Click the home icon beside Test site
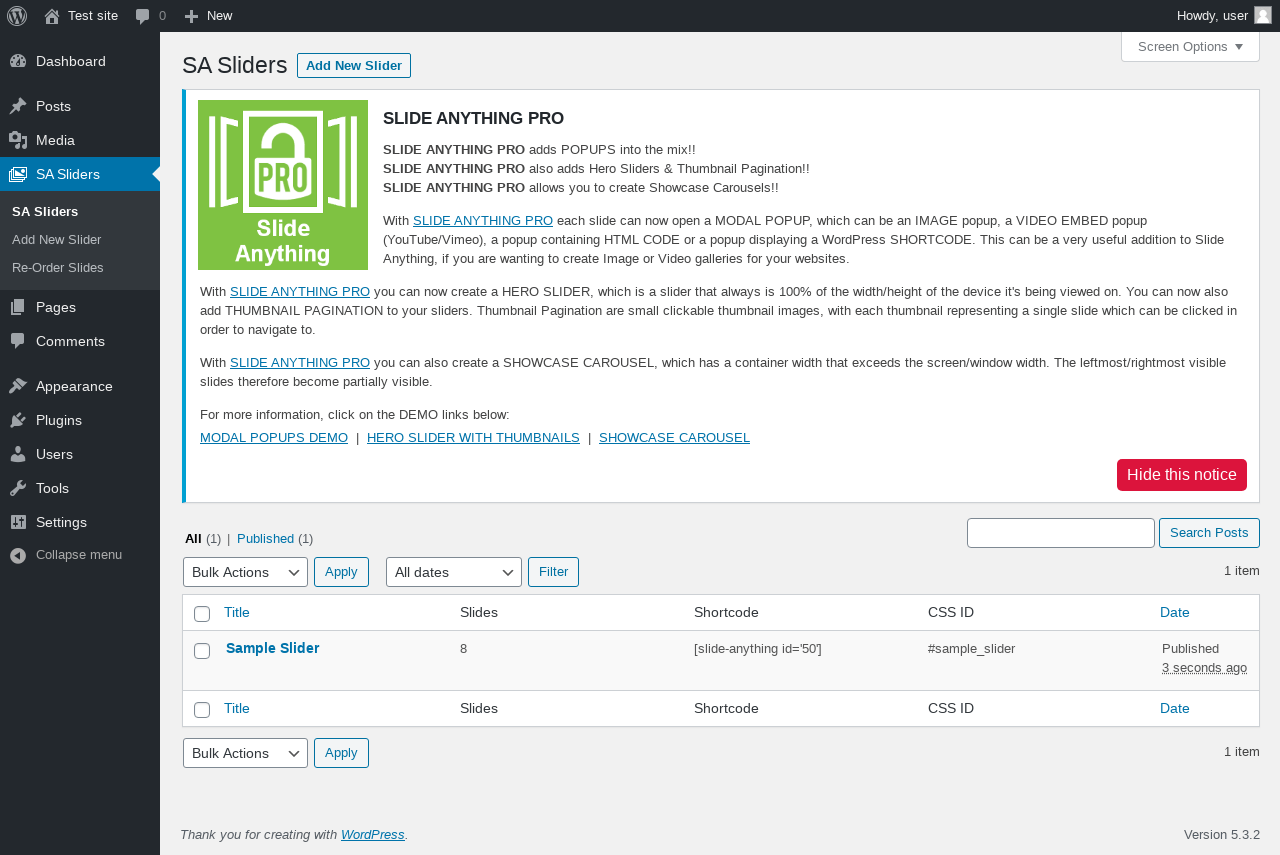 point(52,16)
